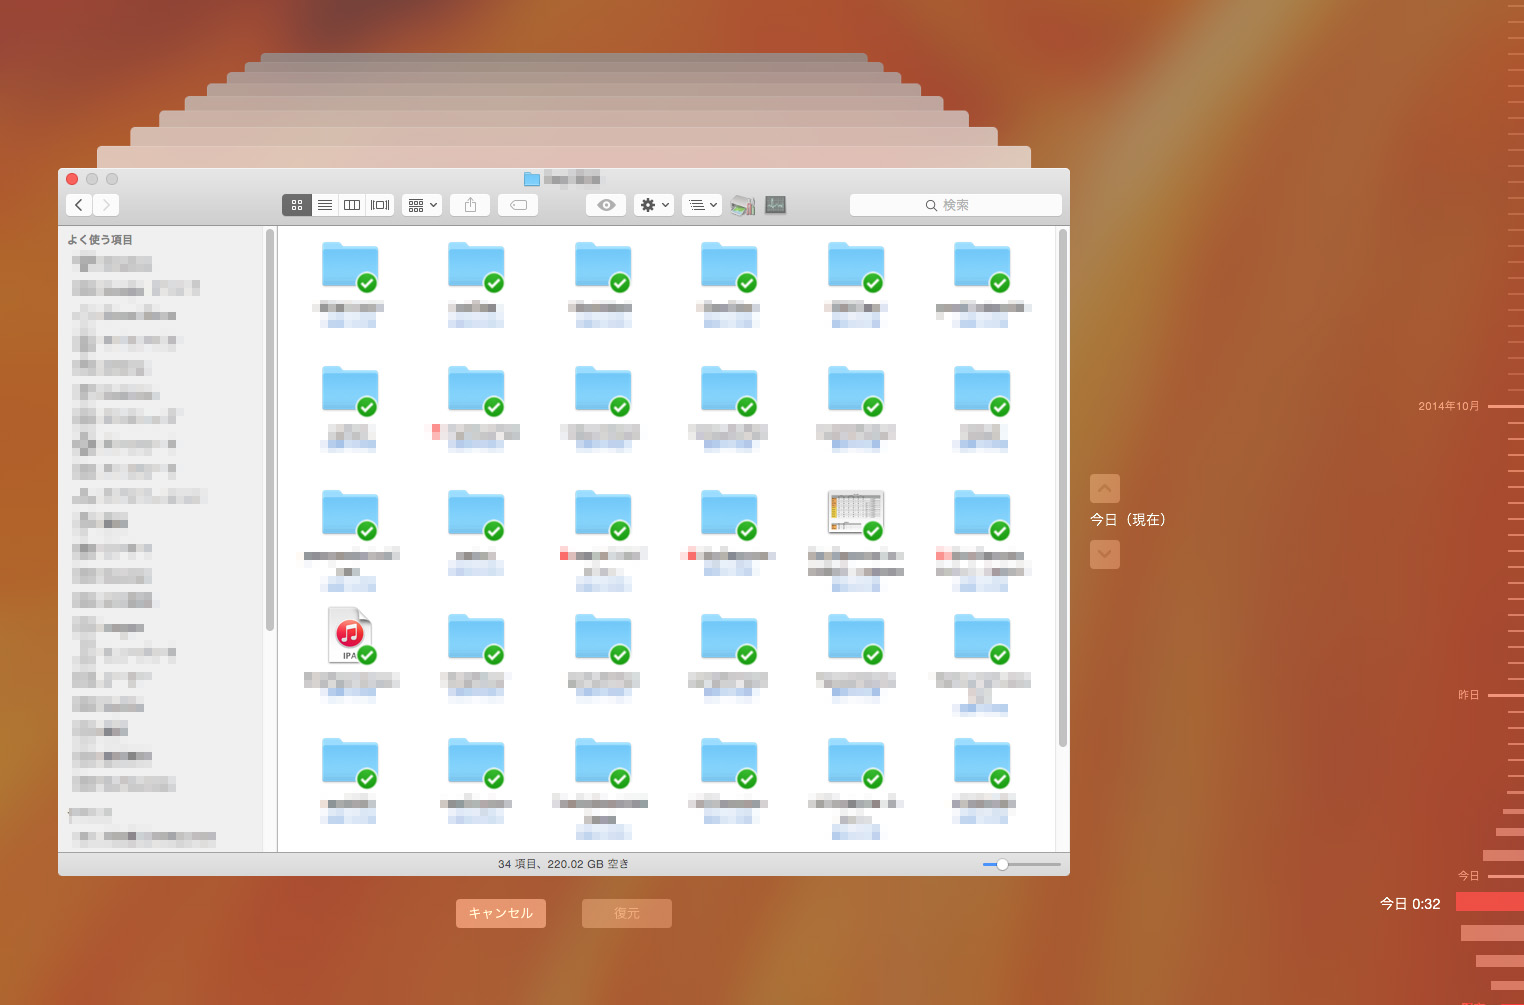Open the gear Action menu
The width and height of the screenshot is (1524, 1005).
[x=653, y=205]
